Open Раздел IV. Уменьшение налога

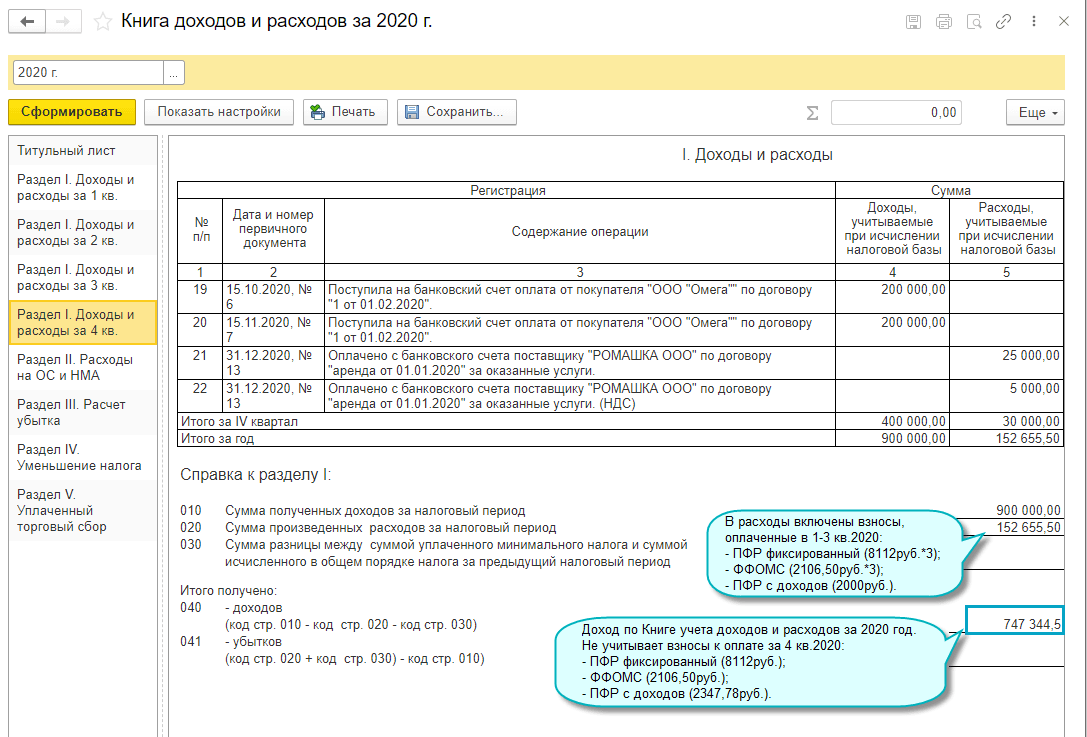(x=82, y=458)
